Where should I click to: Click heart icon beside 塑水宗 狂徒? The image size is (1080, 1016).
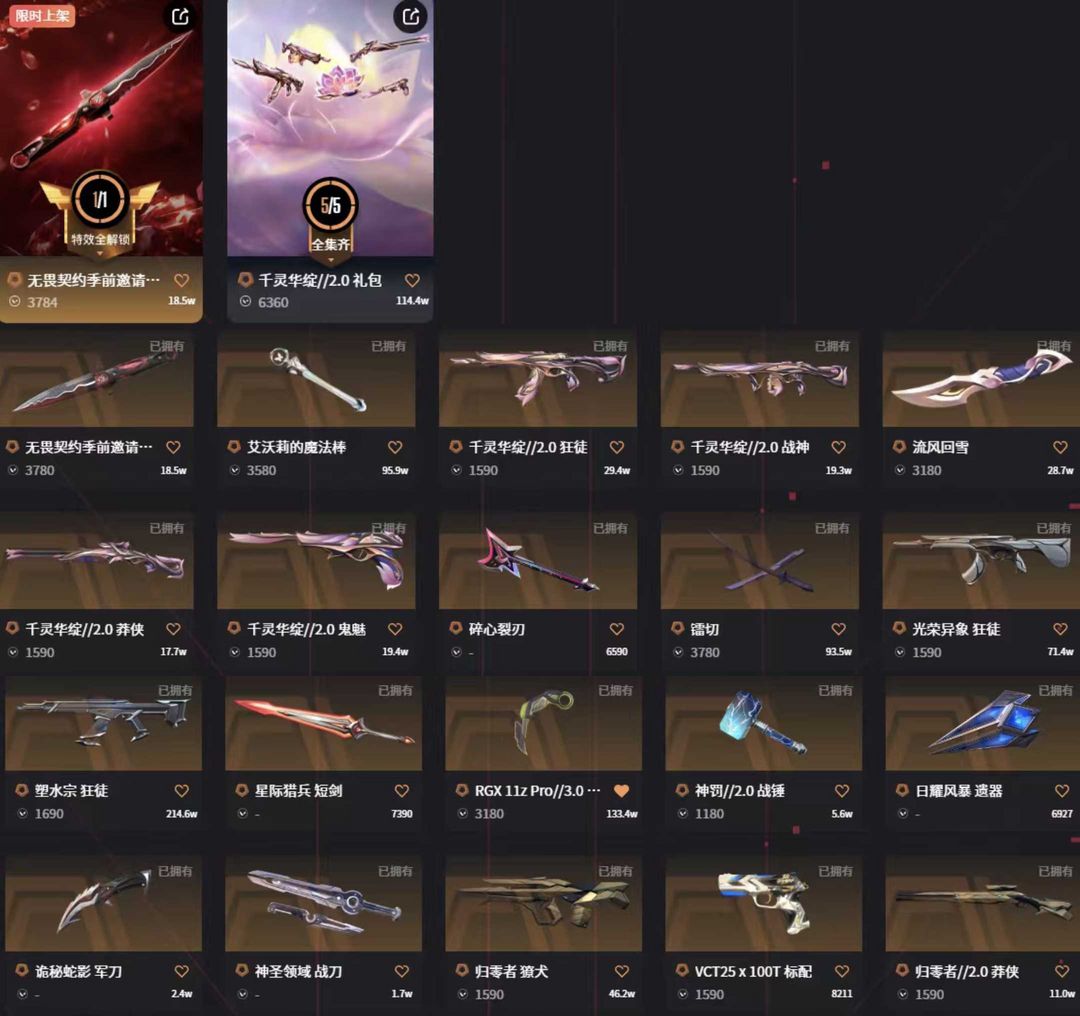coord(181,791)
